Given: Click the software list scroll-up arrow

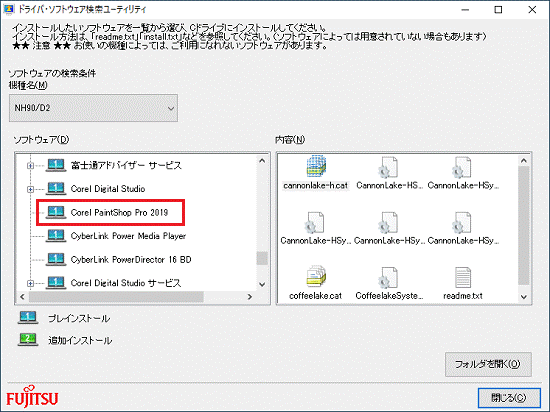Looking at the screenshot, I should point(262,161).
